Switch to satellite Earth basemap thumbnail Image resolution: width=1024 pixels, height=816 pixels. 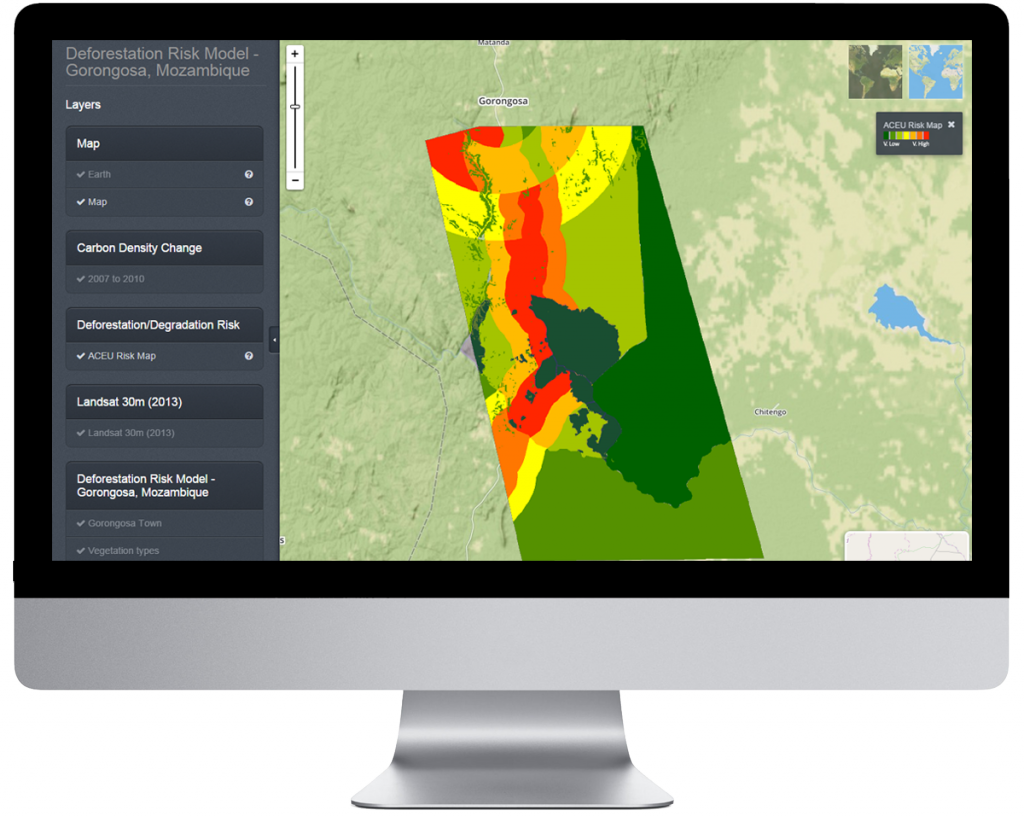[x=875, y=72]
